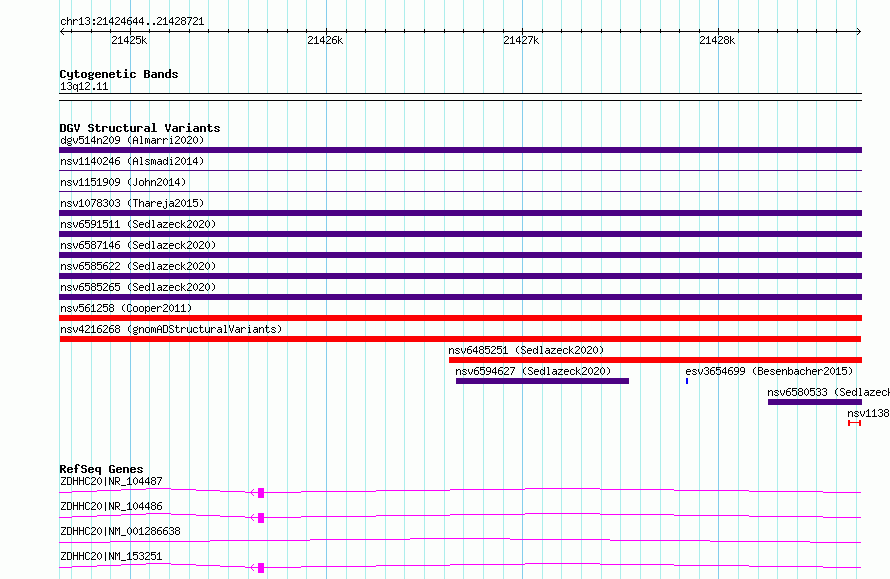Click DGV Structural Variants track title

pos(140,128)
